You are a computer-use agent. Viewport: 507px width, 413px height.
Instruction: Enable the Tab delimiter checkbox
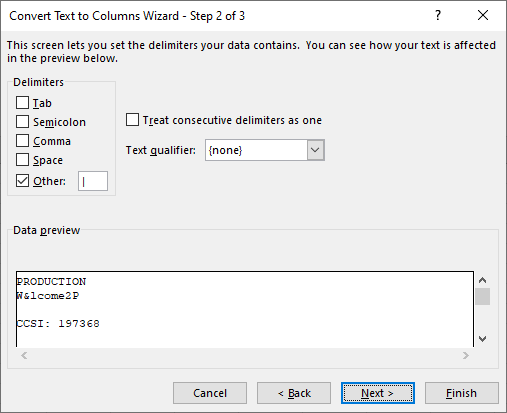point(22,103)
